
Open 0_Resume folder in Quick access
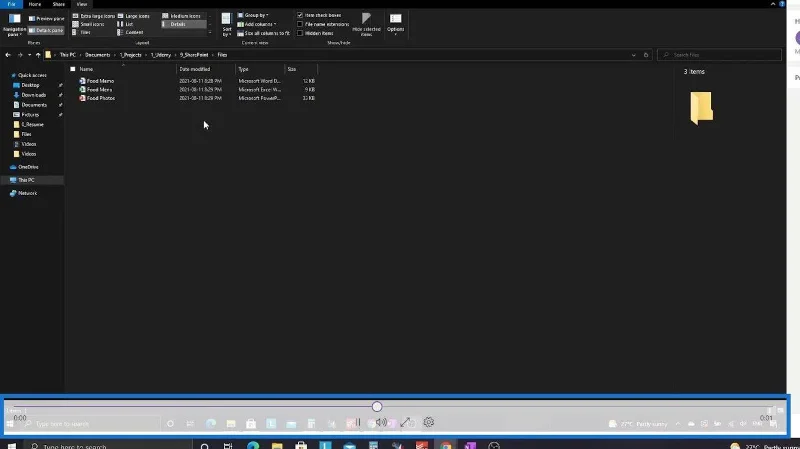[x=29, y=124]
